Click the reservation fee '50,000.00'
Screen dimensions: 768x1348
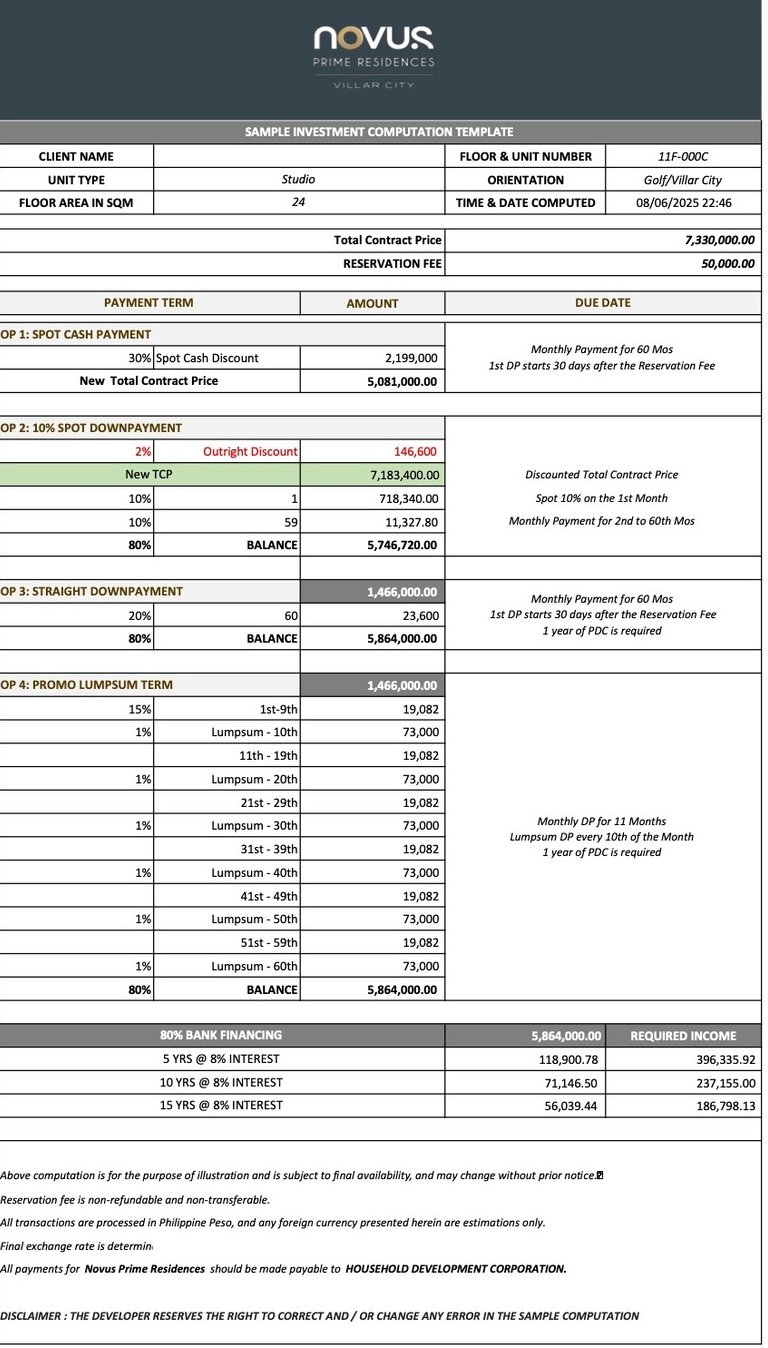[x=729, y=264]
